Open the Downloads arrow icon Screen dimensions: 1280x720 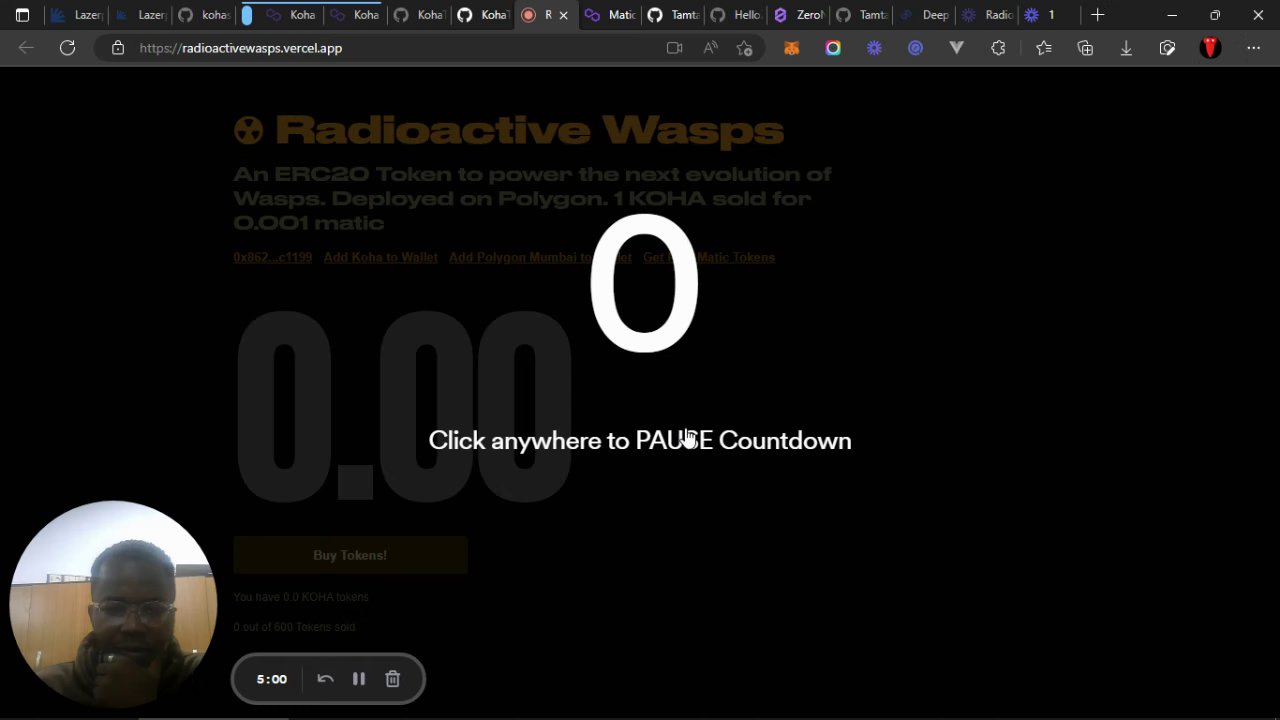(x=1126, y=48)
